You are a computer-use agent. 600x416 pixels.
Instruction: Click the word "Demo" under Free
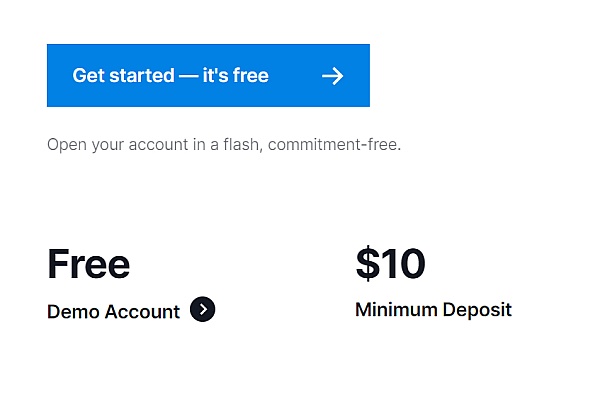73,312
